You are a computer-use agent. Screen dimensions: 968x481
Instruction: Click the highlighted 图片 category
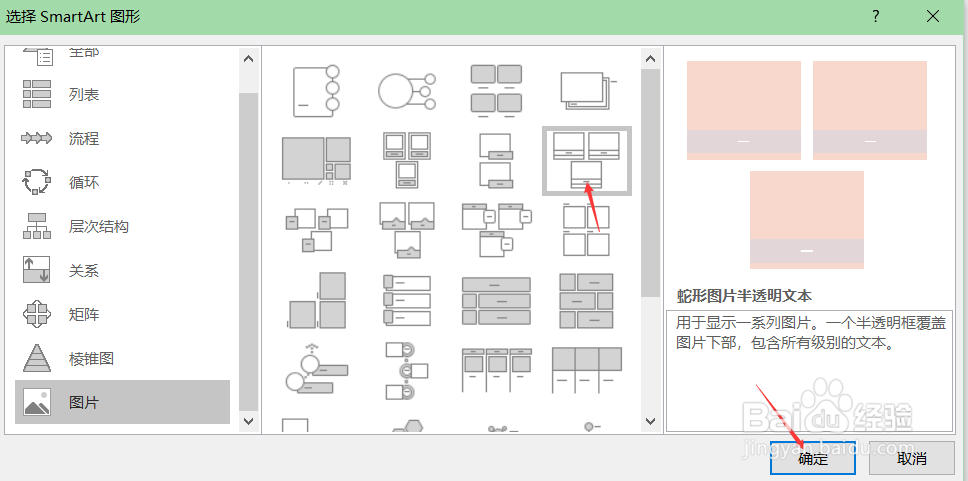coord(122,403)
